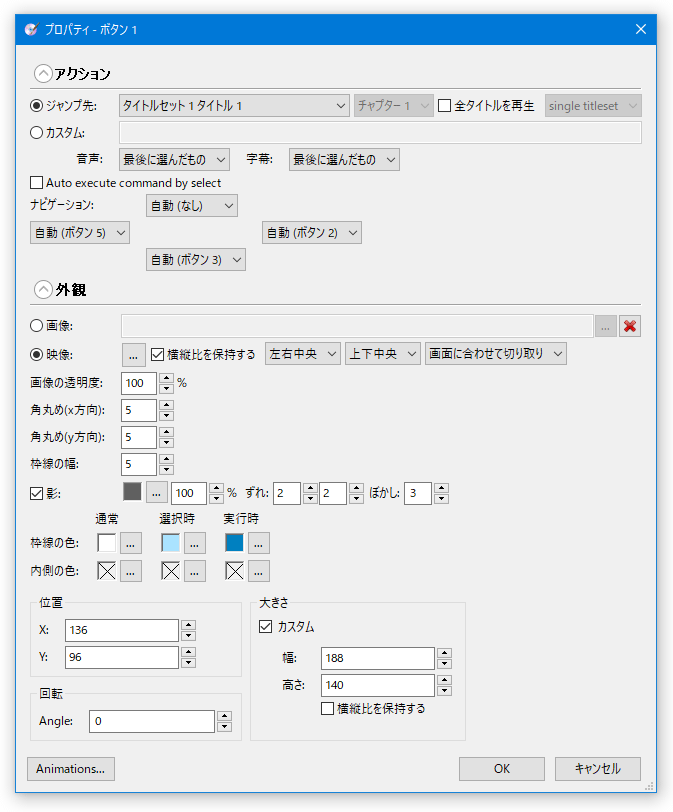Open the 通常 inner color ellipsis button
The image size is (673, 812).
[x=131, y=571]
